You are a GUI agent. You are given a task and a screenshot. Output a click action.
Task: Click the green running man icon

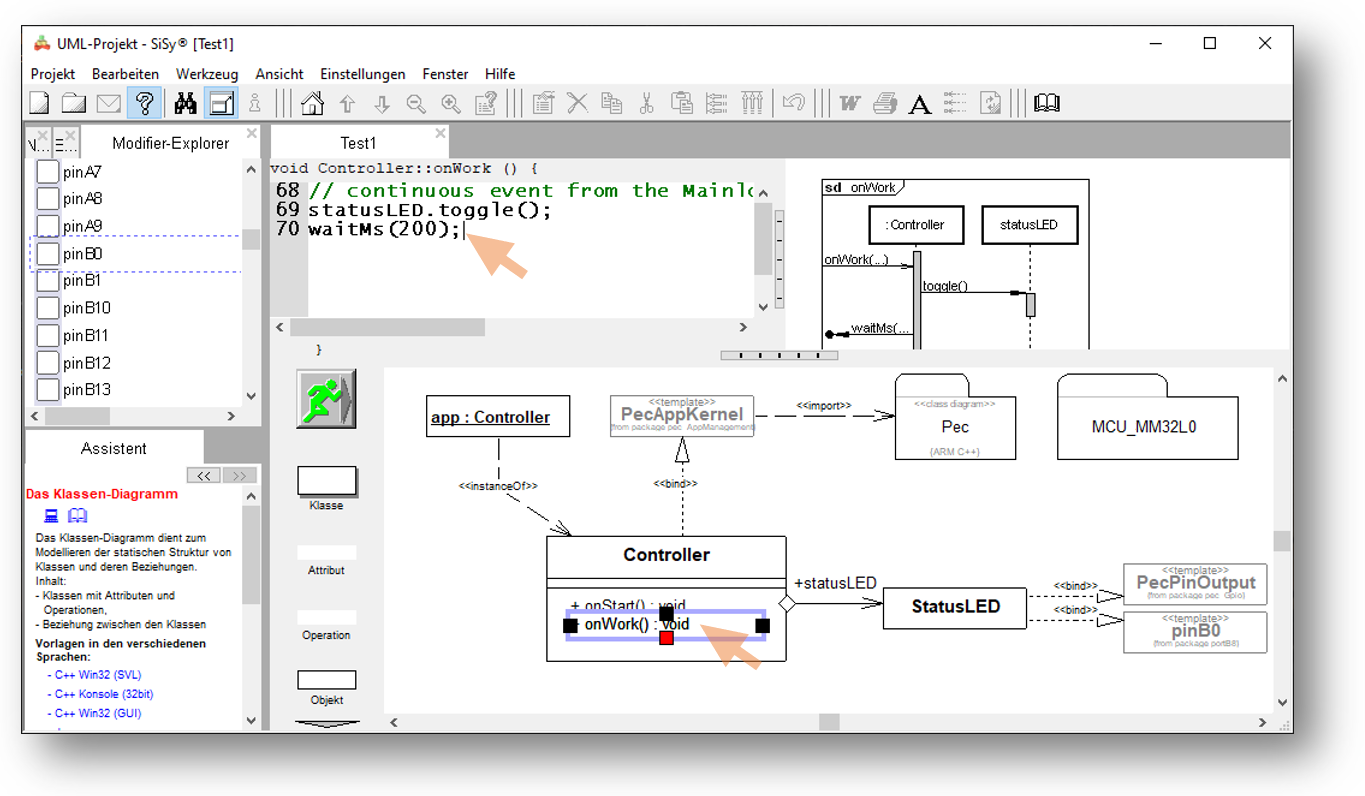(325, 399)
